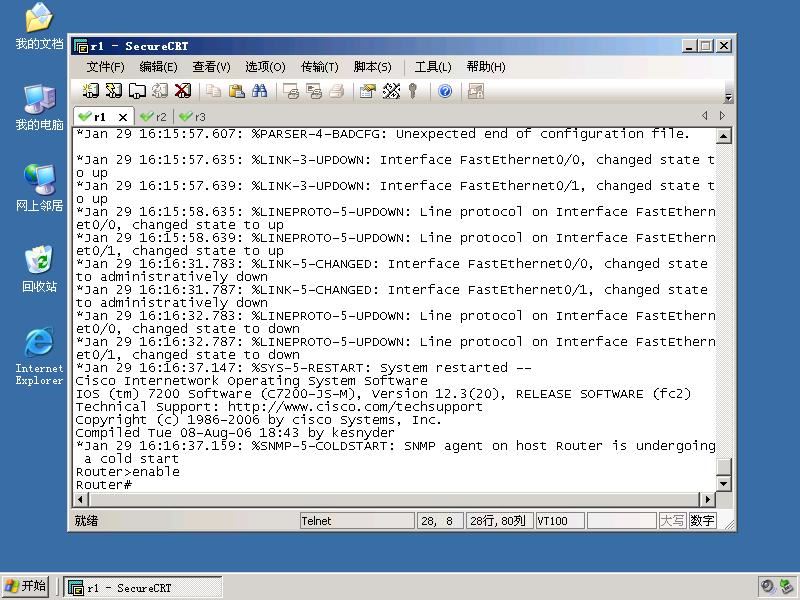This screenshot has width=800, height=600.
Task: Click the Public Key Assistant key icon
Action: (x=413, y=91)
